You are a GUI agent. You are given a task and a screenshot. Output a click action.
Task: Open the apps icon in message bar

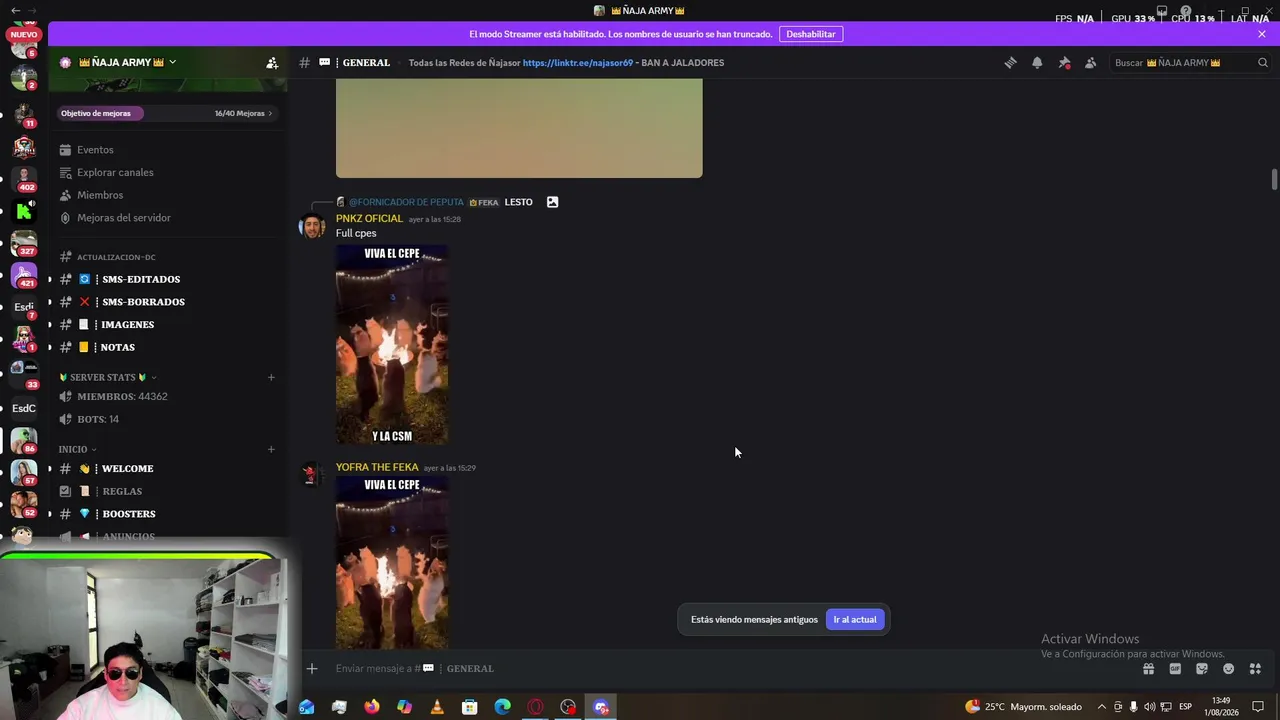coord(1255,668)
